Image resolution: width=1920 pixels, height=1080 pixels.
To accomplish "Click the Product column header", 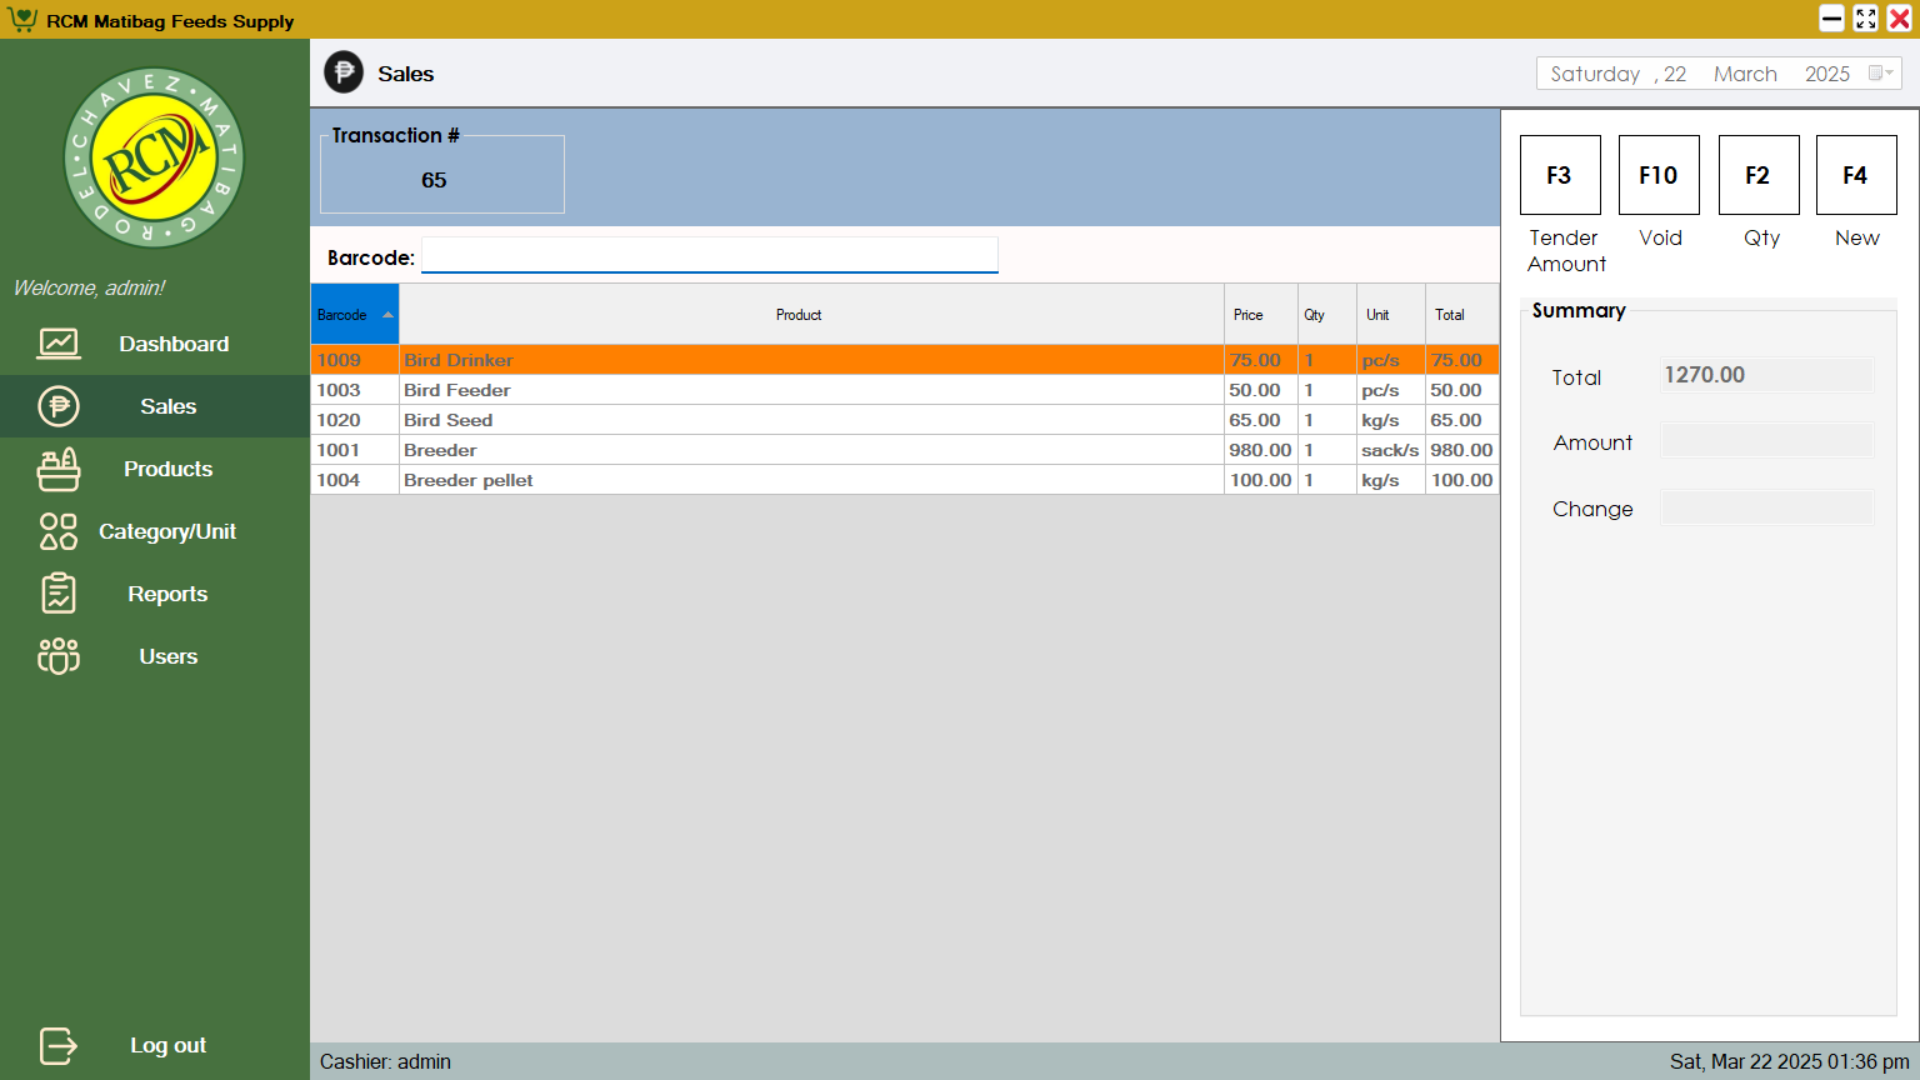I will 812,314.
